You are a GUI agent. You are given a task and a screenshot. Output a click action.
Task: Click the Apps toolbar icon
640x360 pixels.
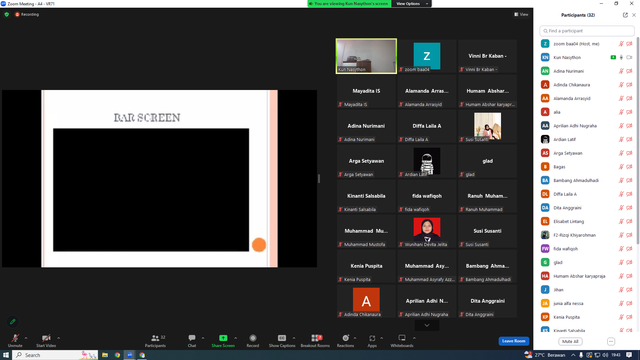(372, 338)
